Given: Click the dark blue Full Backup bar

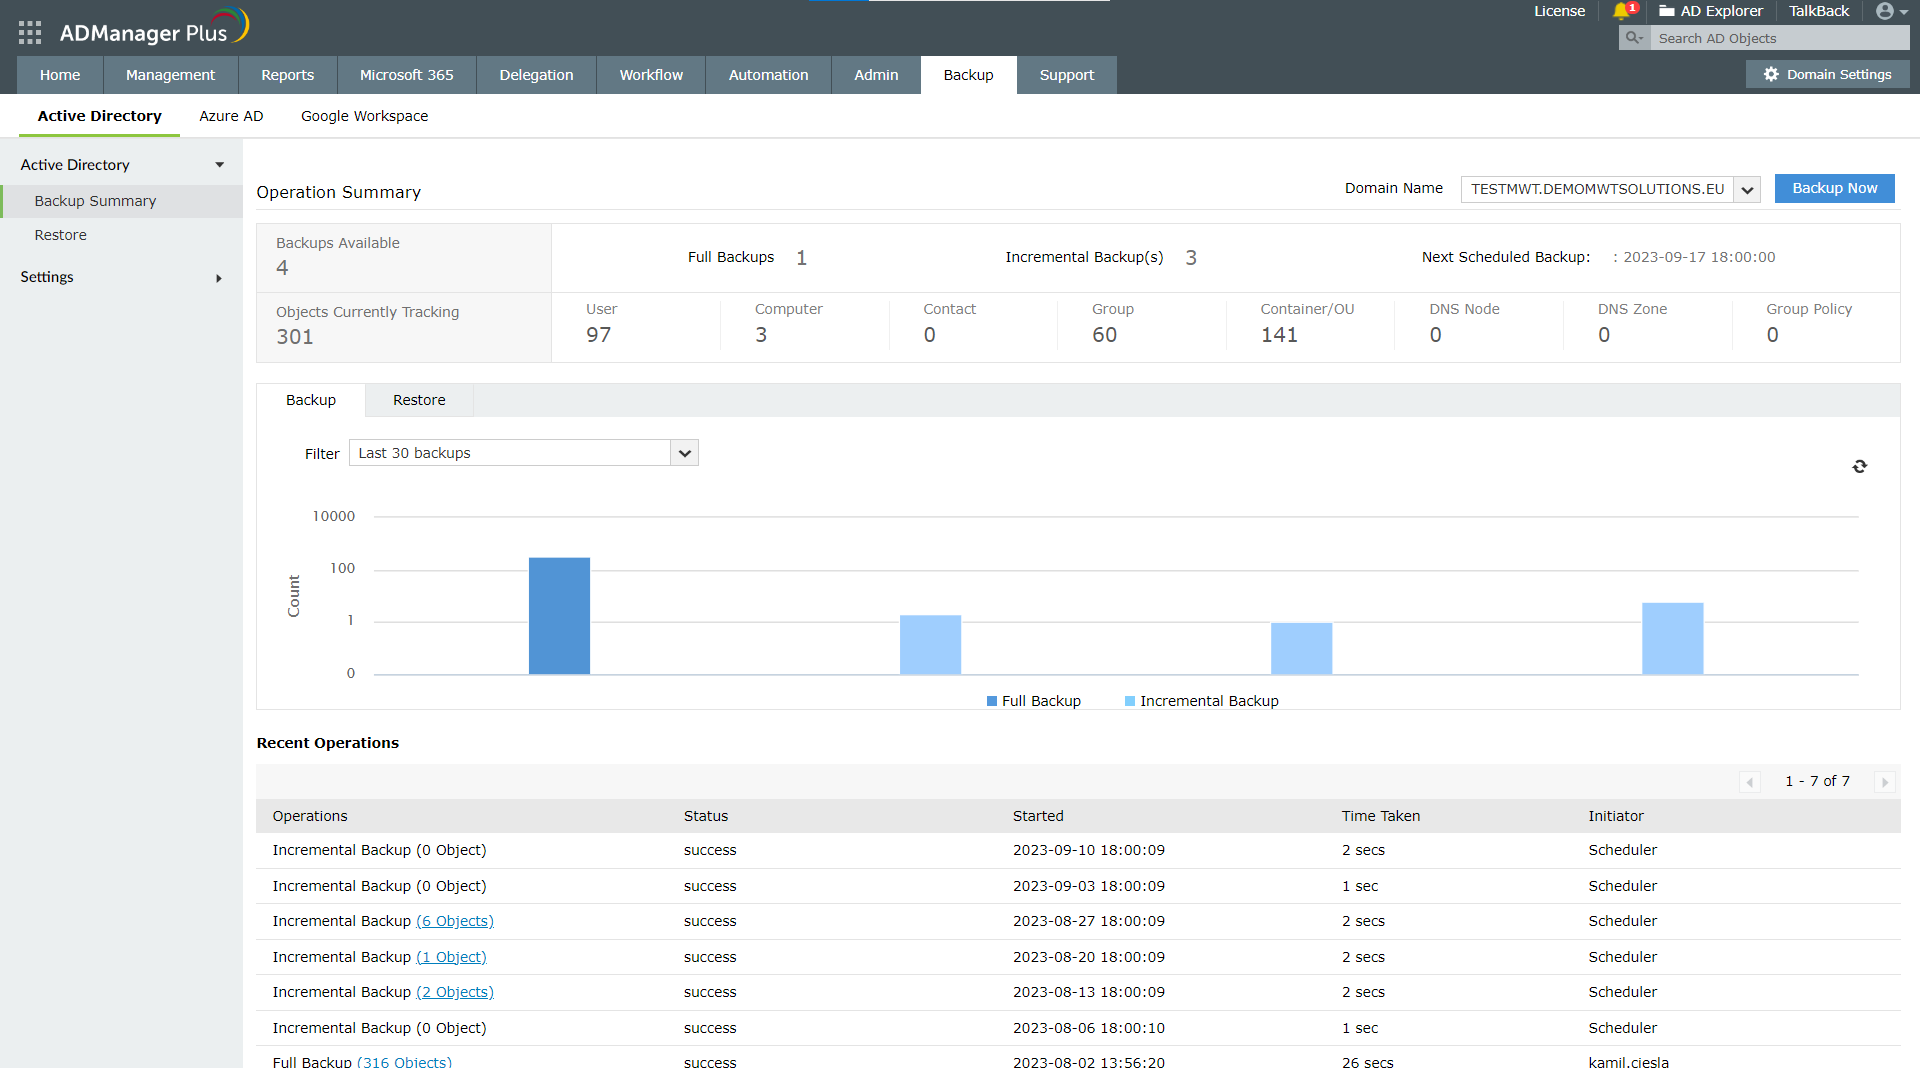Looking at the screenshot, I should click(x=559, y=615).
